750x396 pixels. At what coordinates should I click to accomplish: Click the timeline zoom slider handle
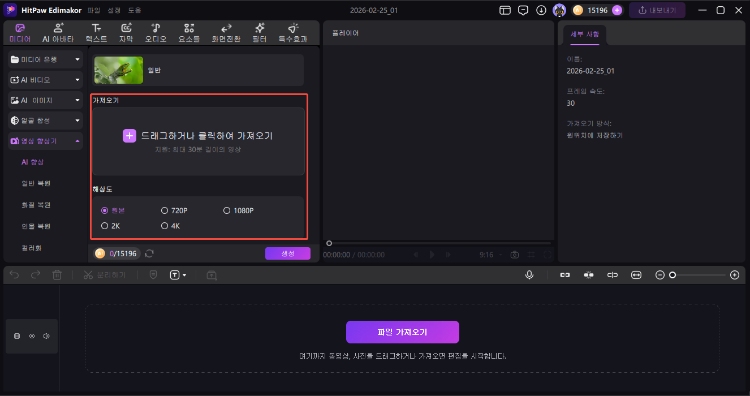click(673, 275)
